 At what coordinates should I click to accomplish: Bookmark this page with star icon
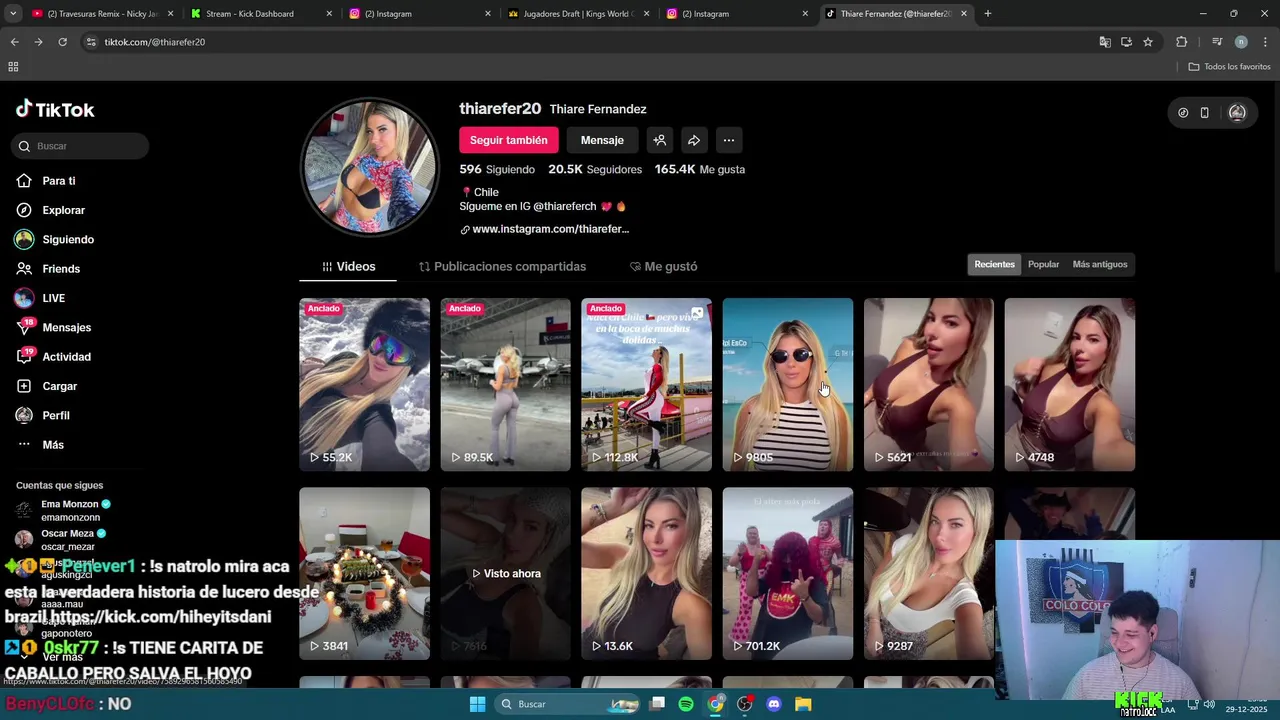click(1148, 42)
